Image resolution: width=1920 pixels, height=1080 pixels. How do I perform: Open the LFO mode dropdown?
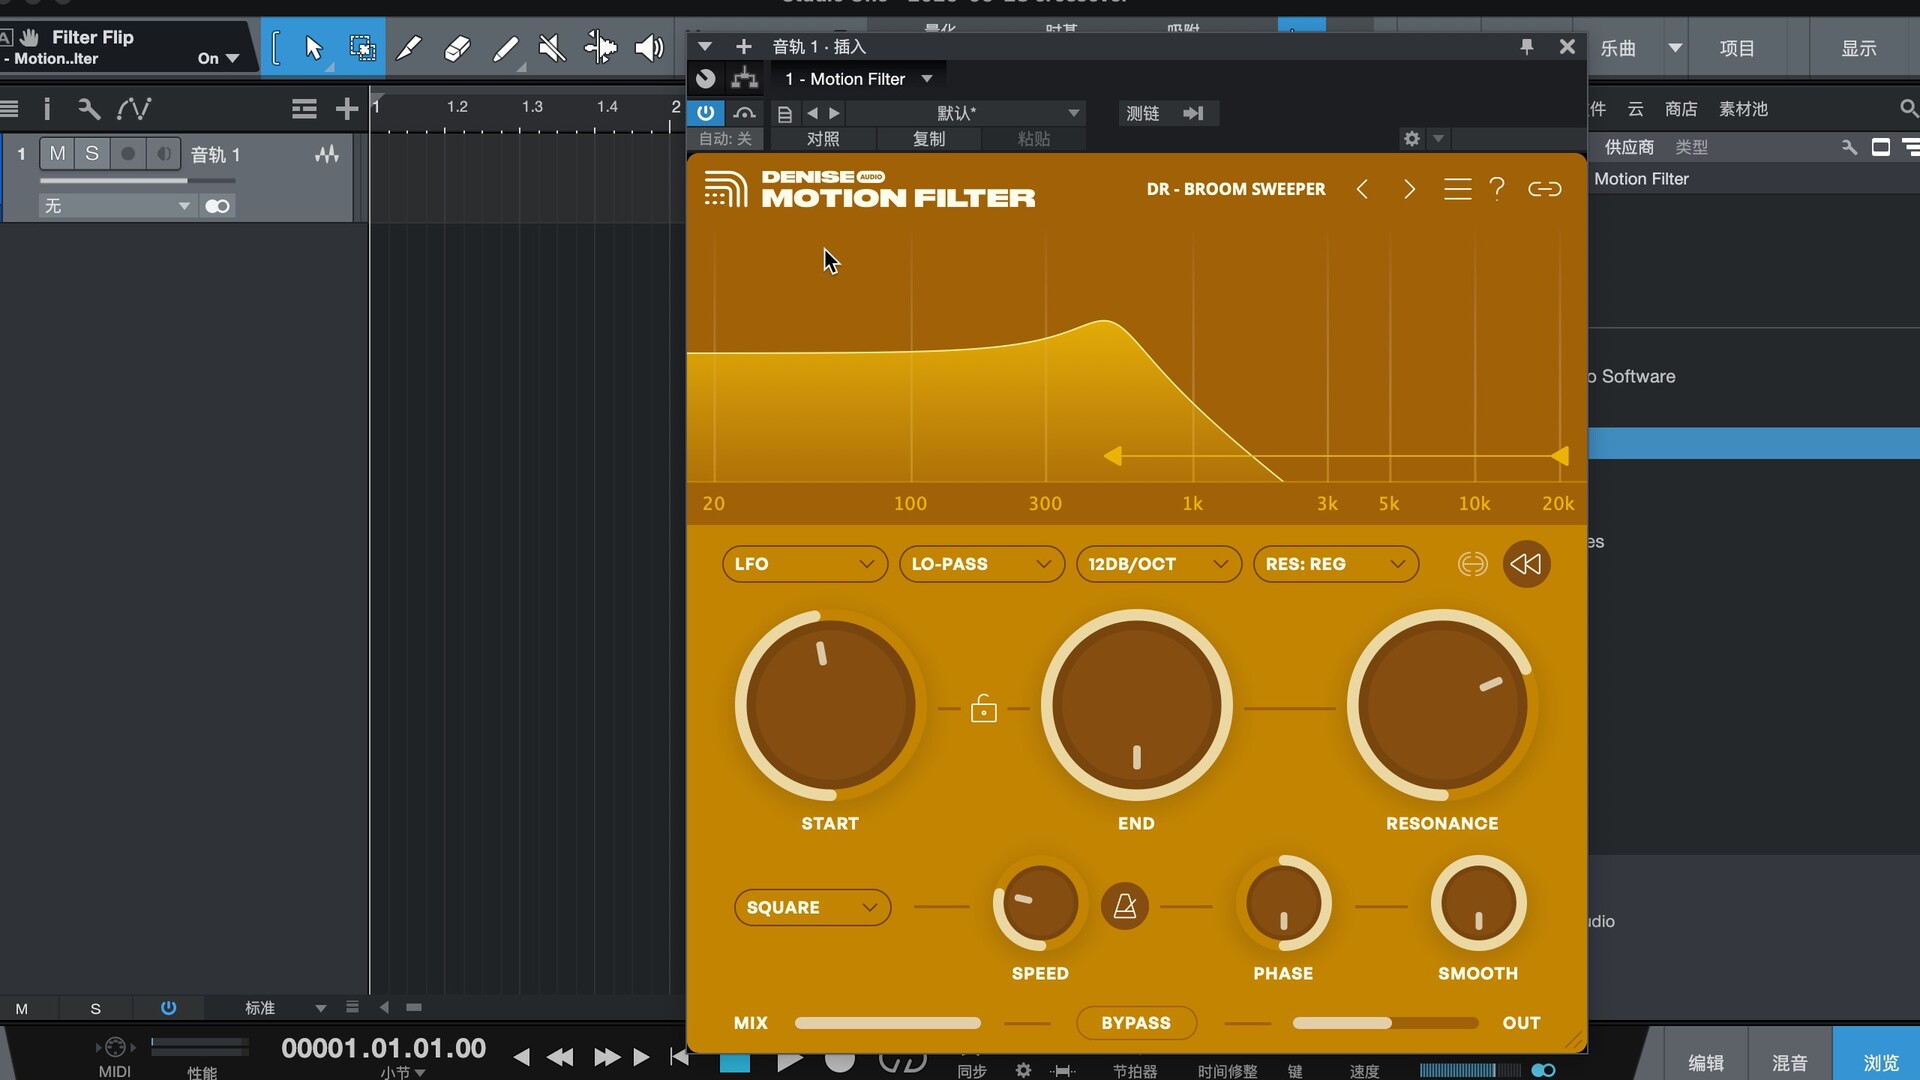(804, 564)
